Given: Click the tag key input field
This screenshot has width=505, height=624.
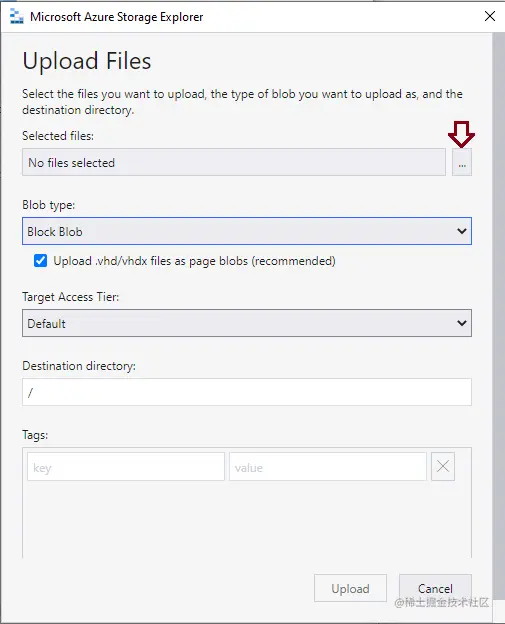Looking at the screenshot, I should (126, 466).
